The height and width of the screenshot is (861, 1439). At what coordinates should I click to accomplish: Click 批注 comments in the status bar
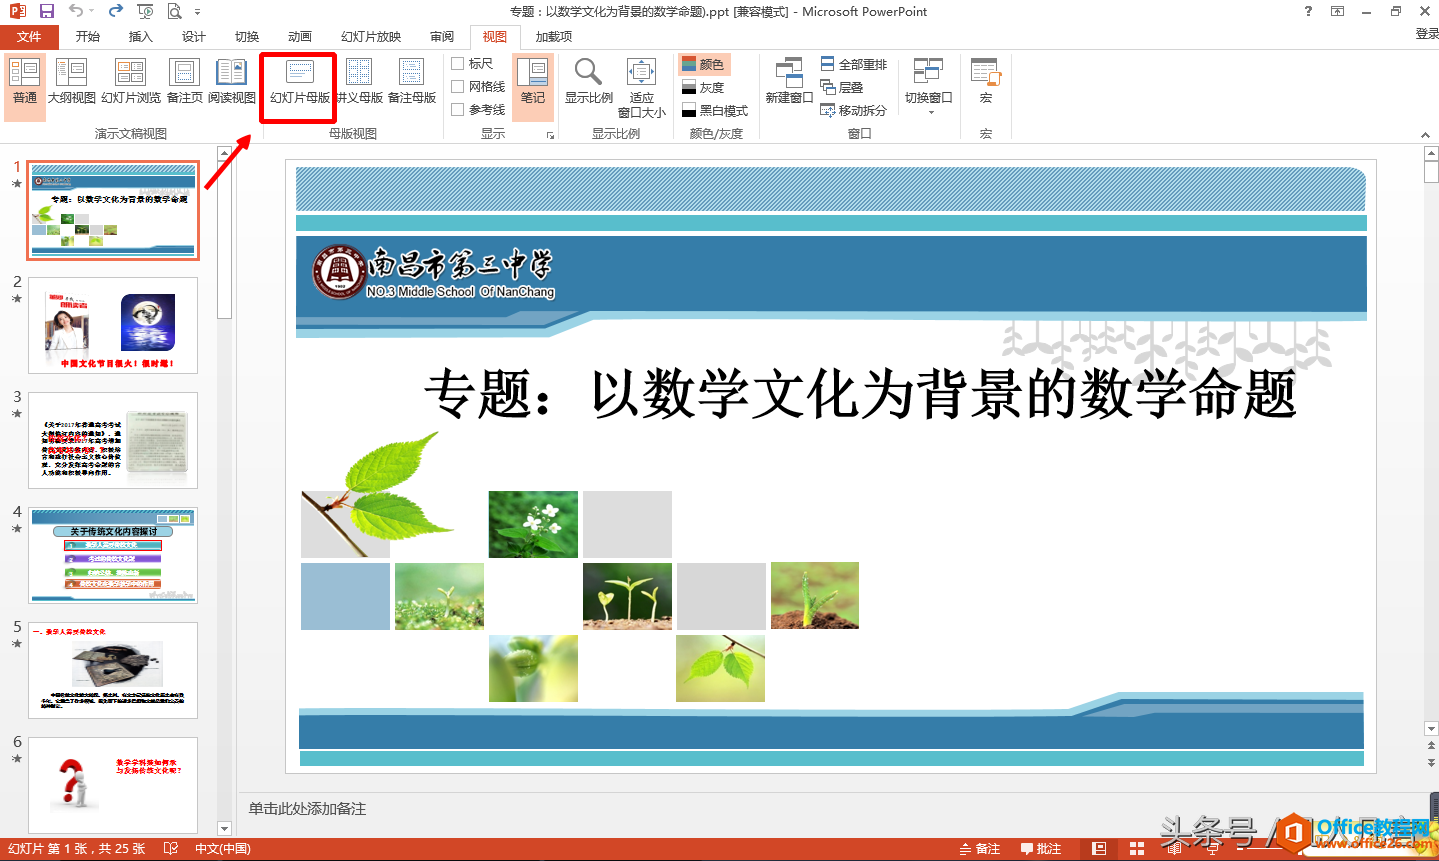(1043, 847)
